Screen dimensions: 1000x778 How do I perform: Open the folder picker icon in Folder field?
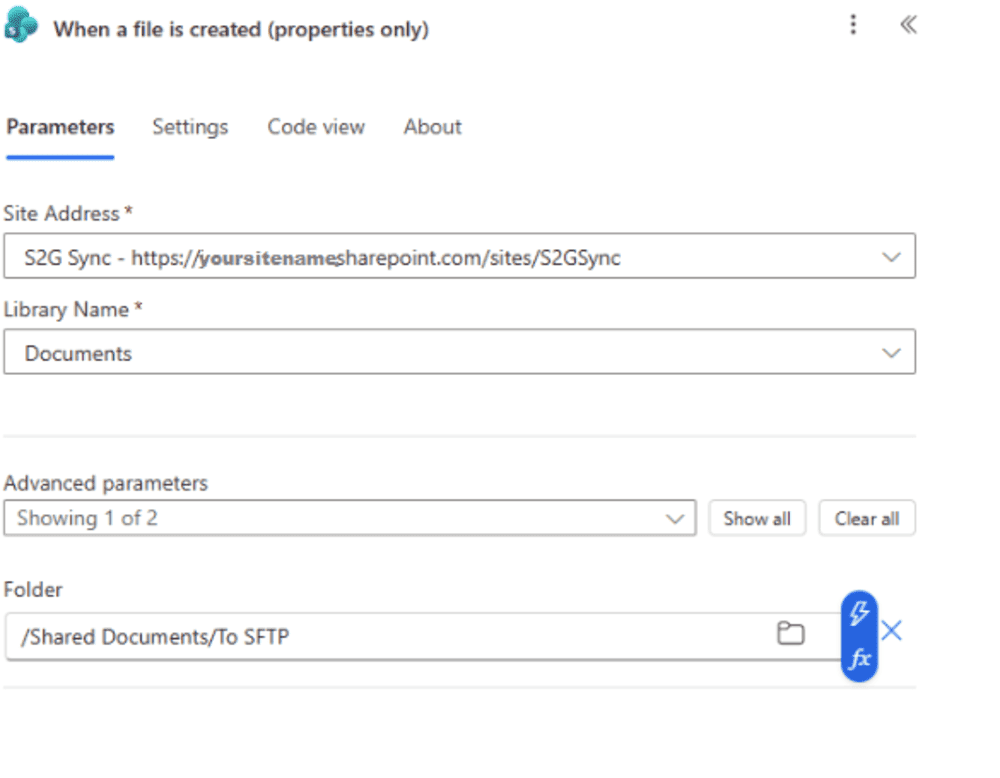pyautogui.click(x=791, y=633)
